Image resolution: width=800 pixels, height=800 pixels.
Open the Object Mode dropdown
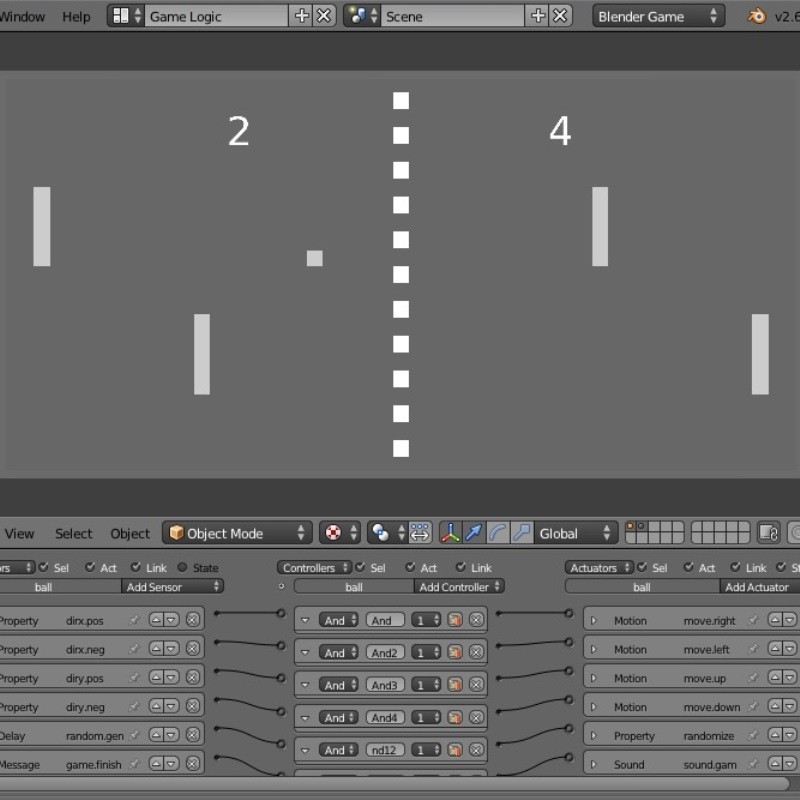click(236, 533)
